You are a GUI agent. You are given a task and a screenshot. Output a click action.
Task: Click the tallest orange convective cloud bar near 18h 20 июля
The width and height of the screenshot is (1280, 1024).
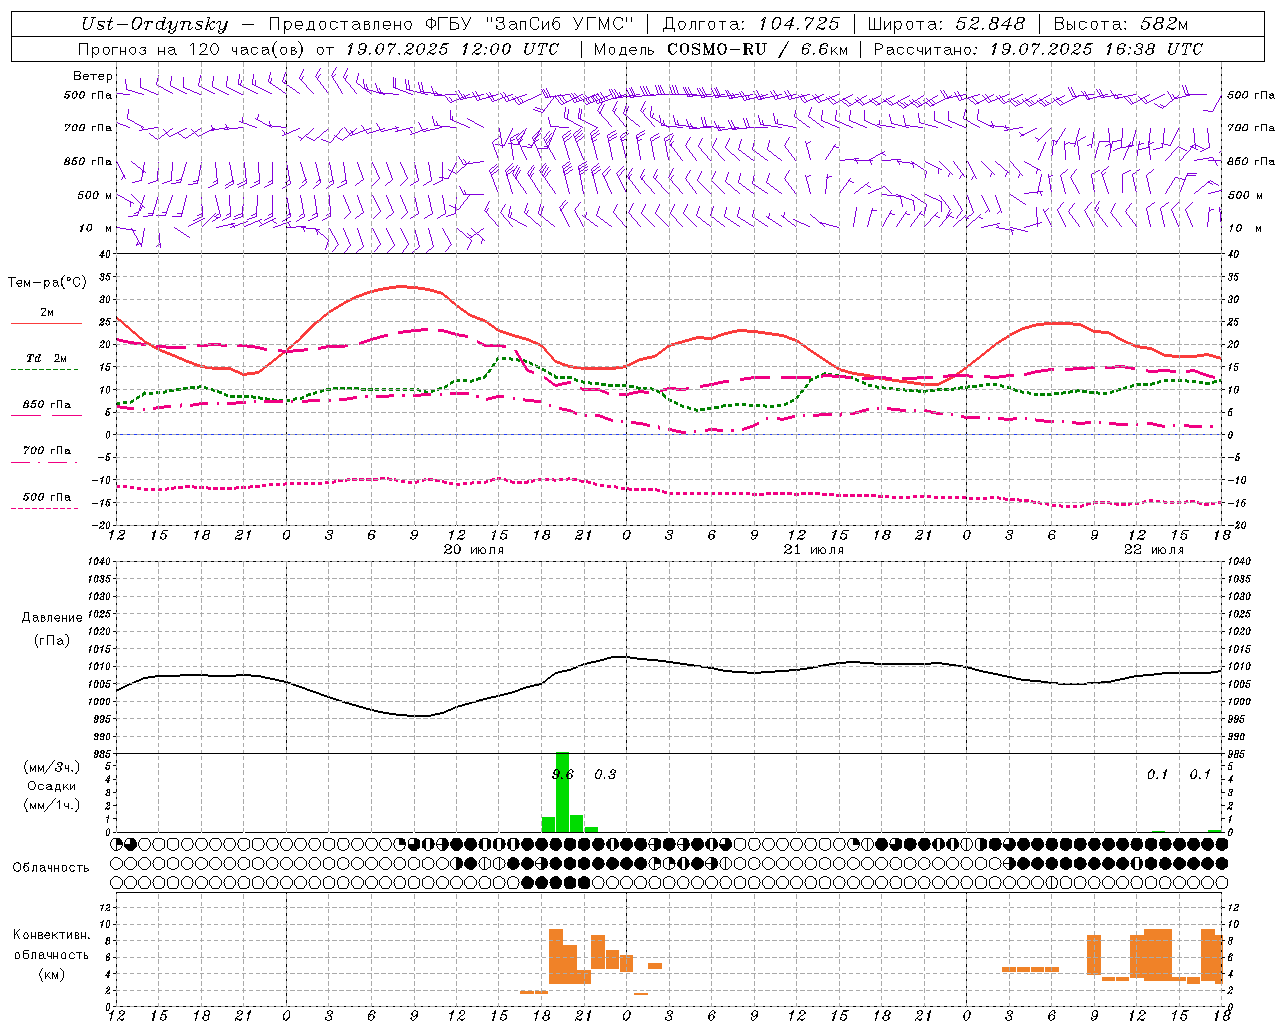pyautogui.click(x=556, y=956)
